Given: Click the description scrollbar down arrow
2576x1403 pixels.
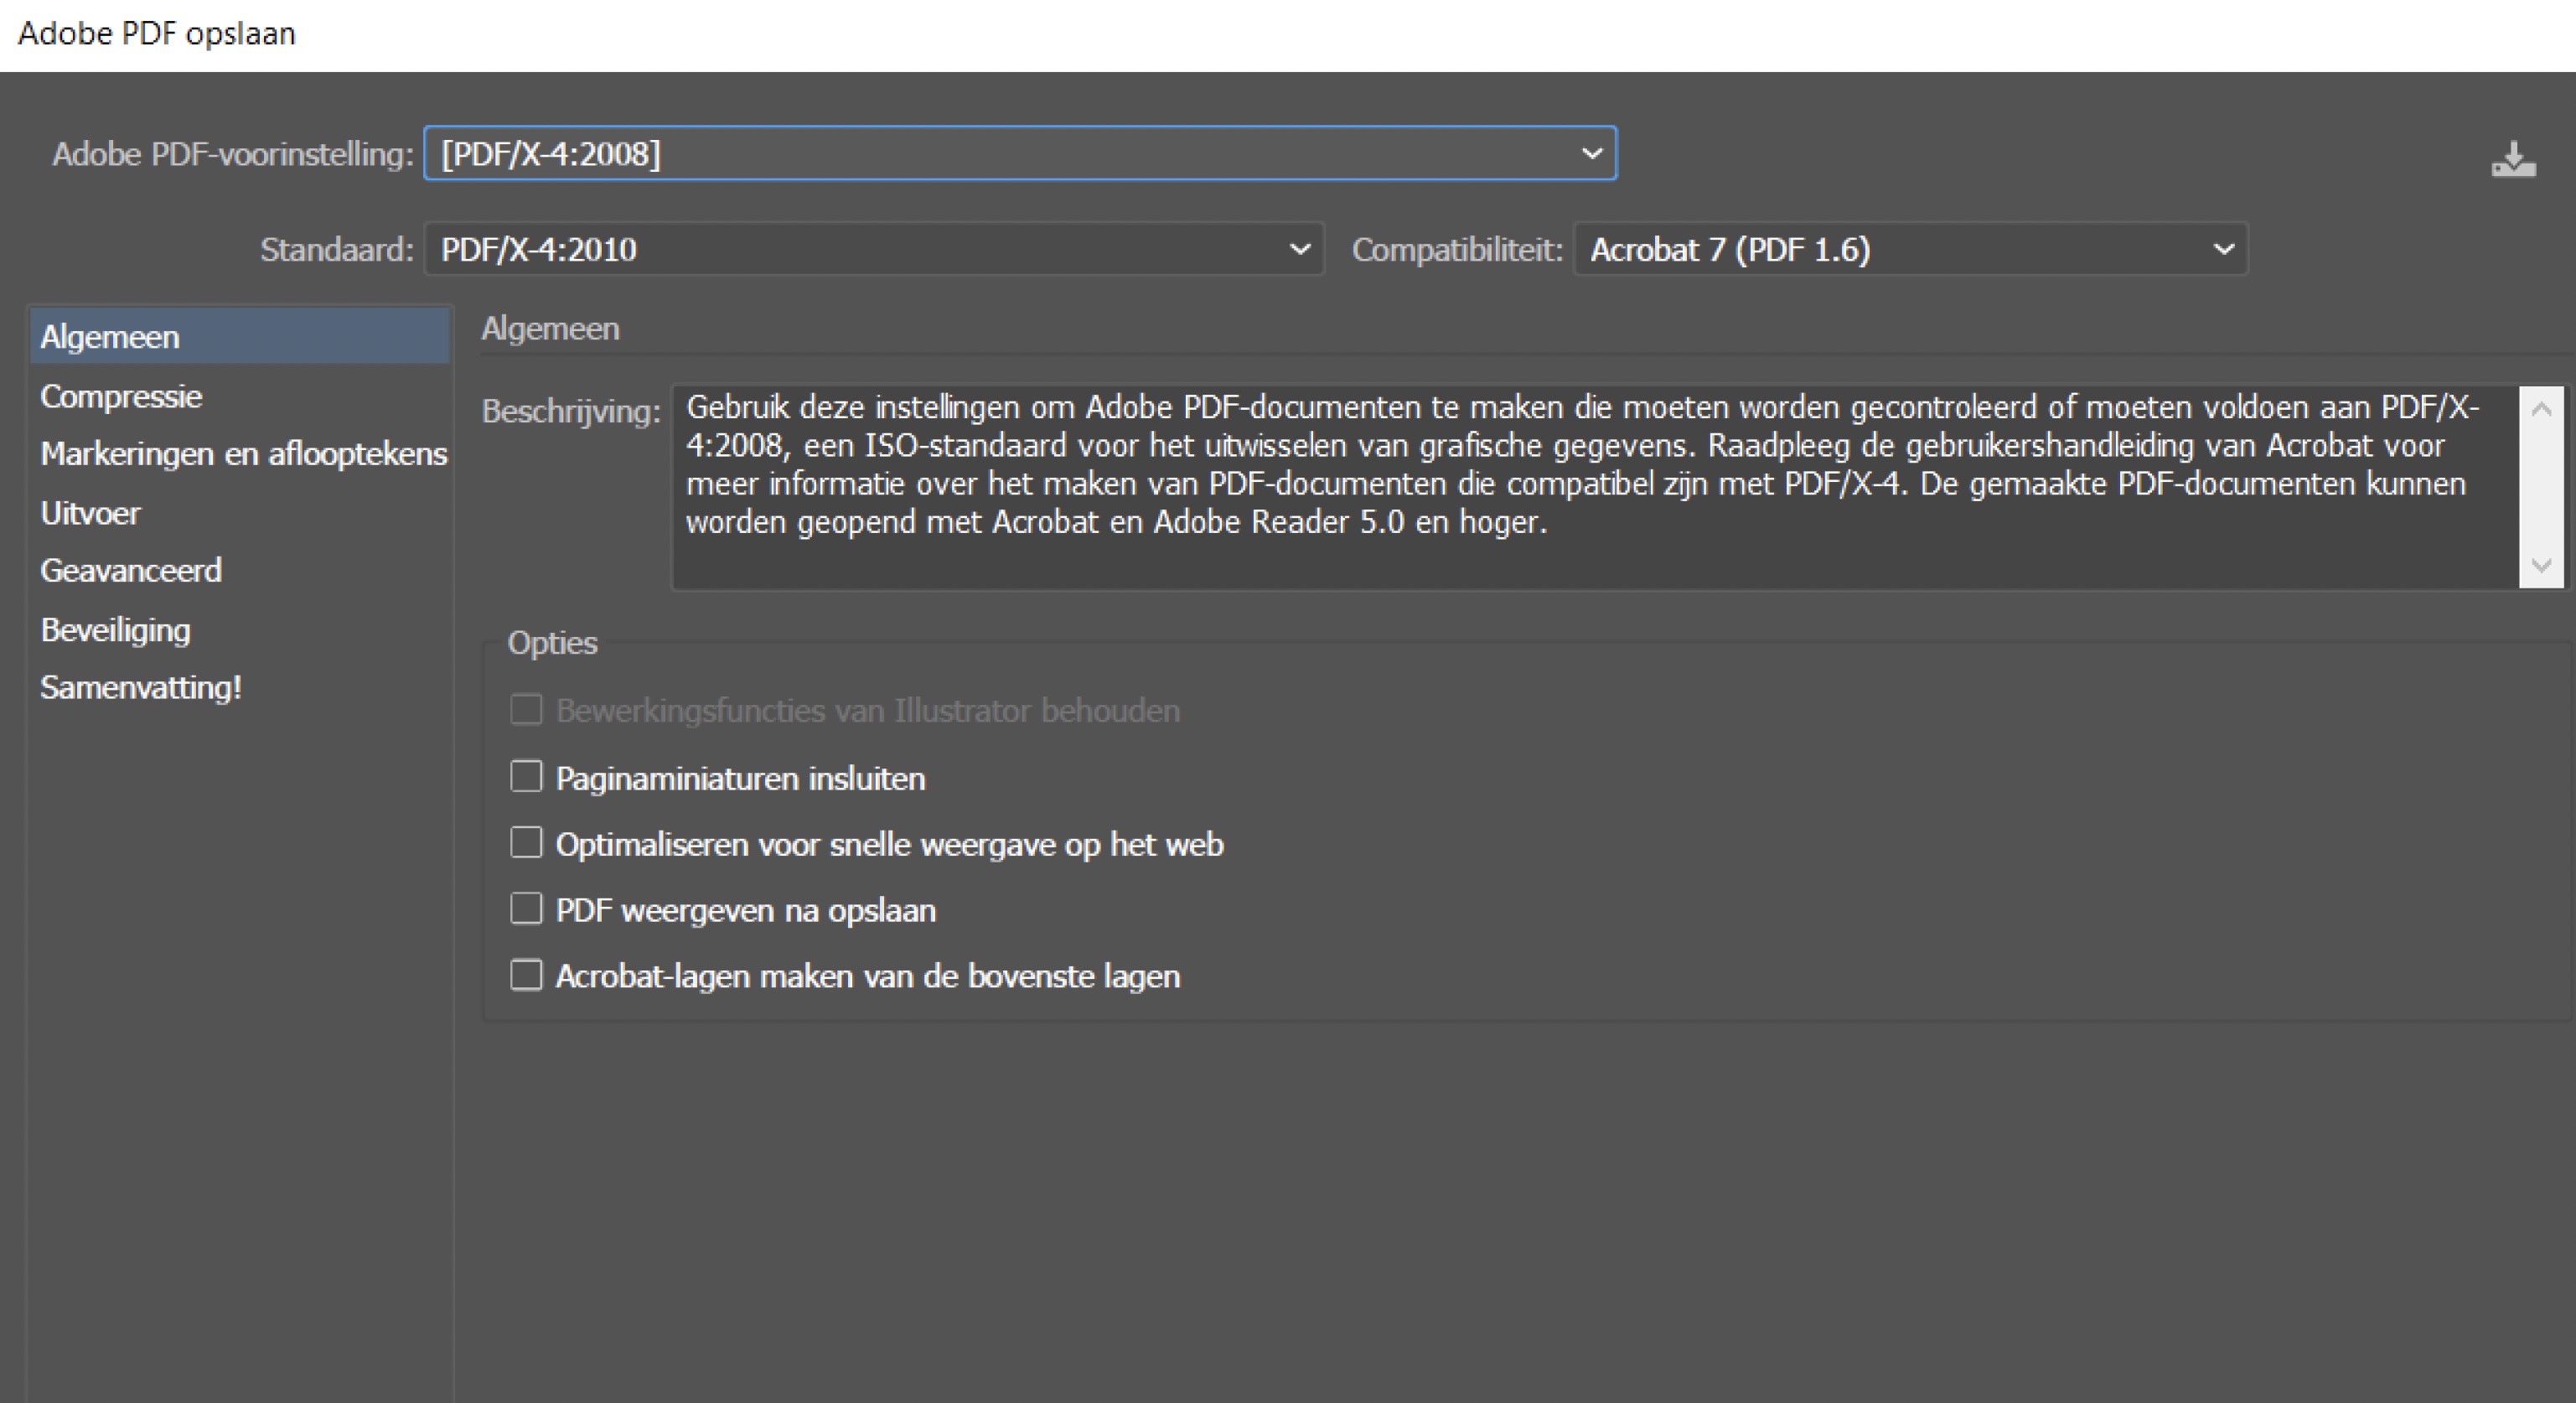Looking at the screenshot, I should [x=2541, y=565].
